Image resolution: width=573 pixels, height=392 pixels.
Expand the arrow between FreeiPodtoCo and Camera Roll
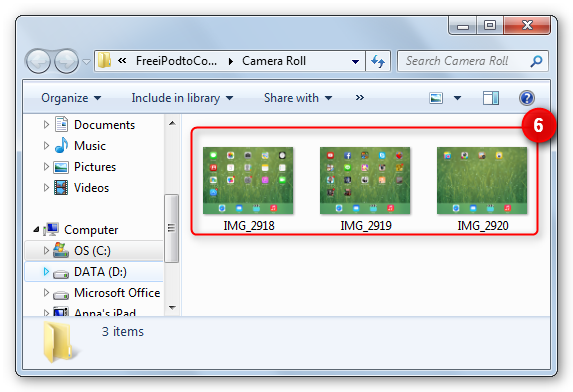(x=231, y=61)
